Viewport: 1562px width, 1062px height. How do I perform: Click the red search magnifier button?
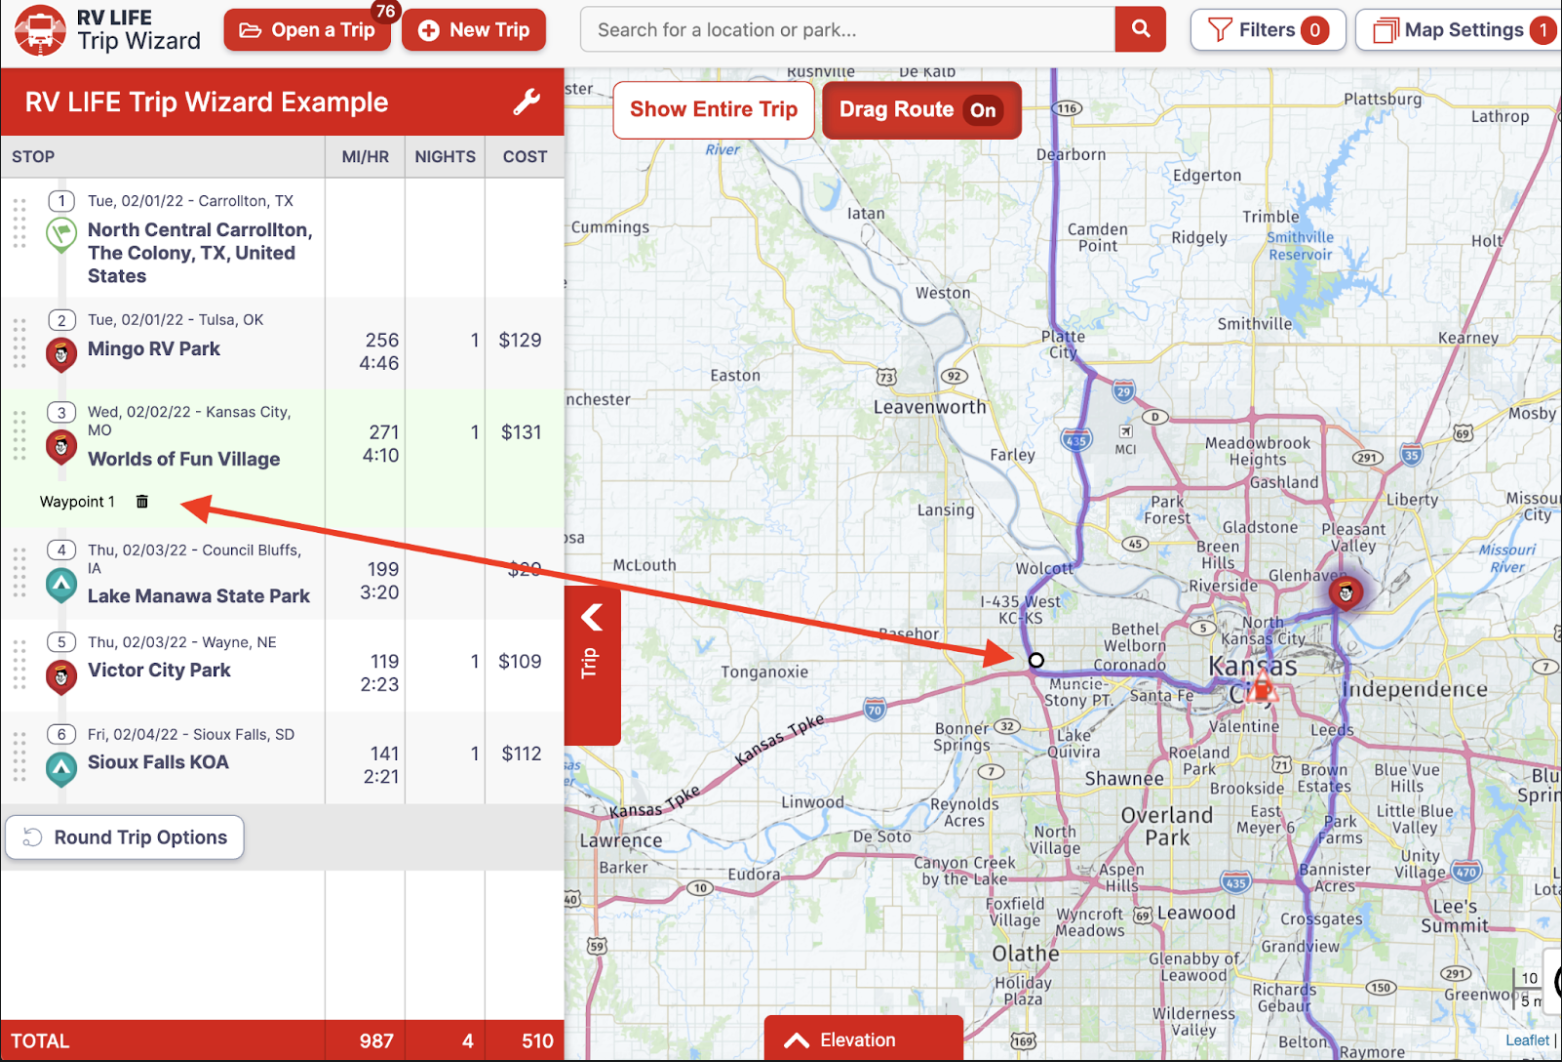tap(1140, 30)
